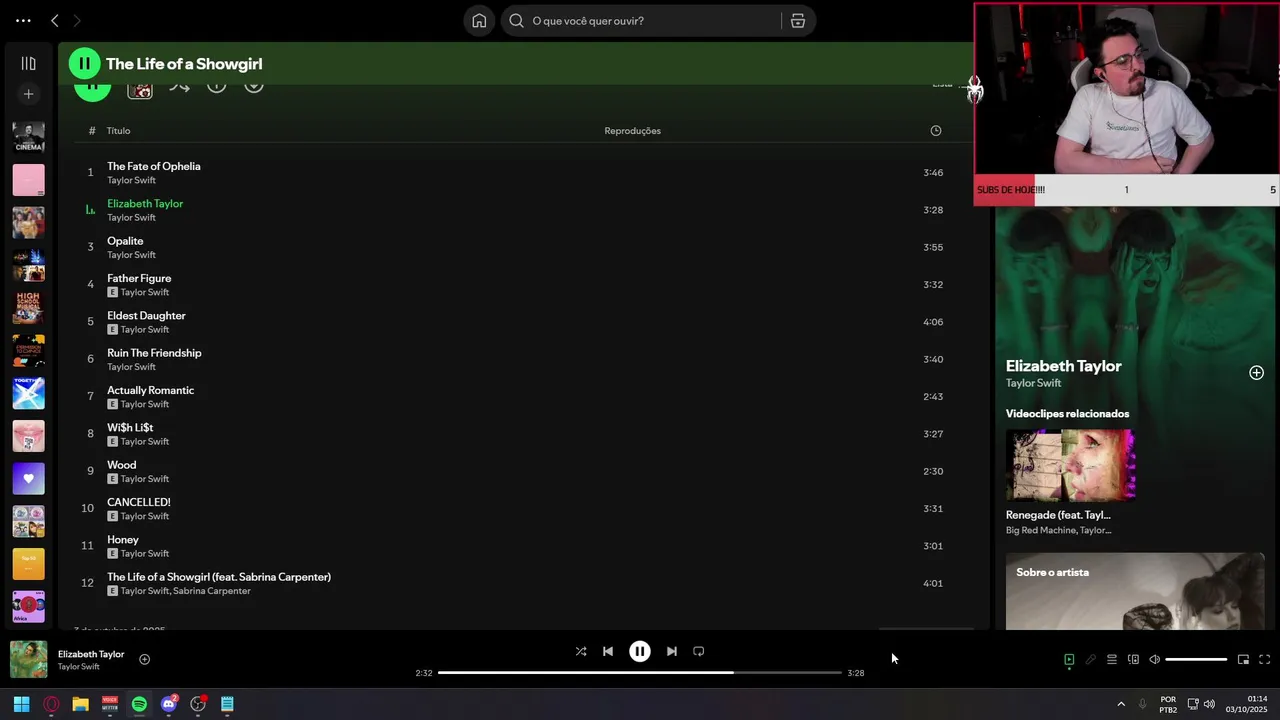
Task: Open Taylor Swift link in right panel
Action: click(x=1033, y=383)
